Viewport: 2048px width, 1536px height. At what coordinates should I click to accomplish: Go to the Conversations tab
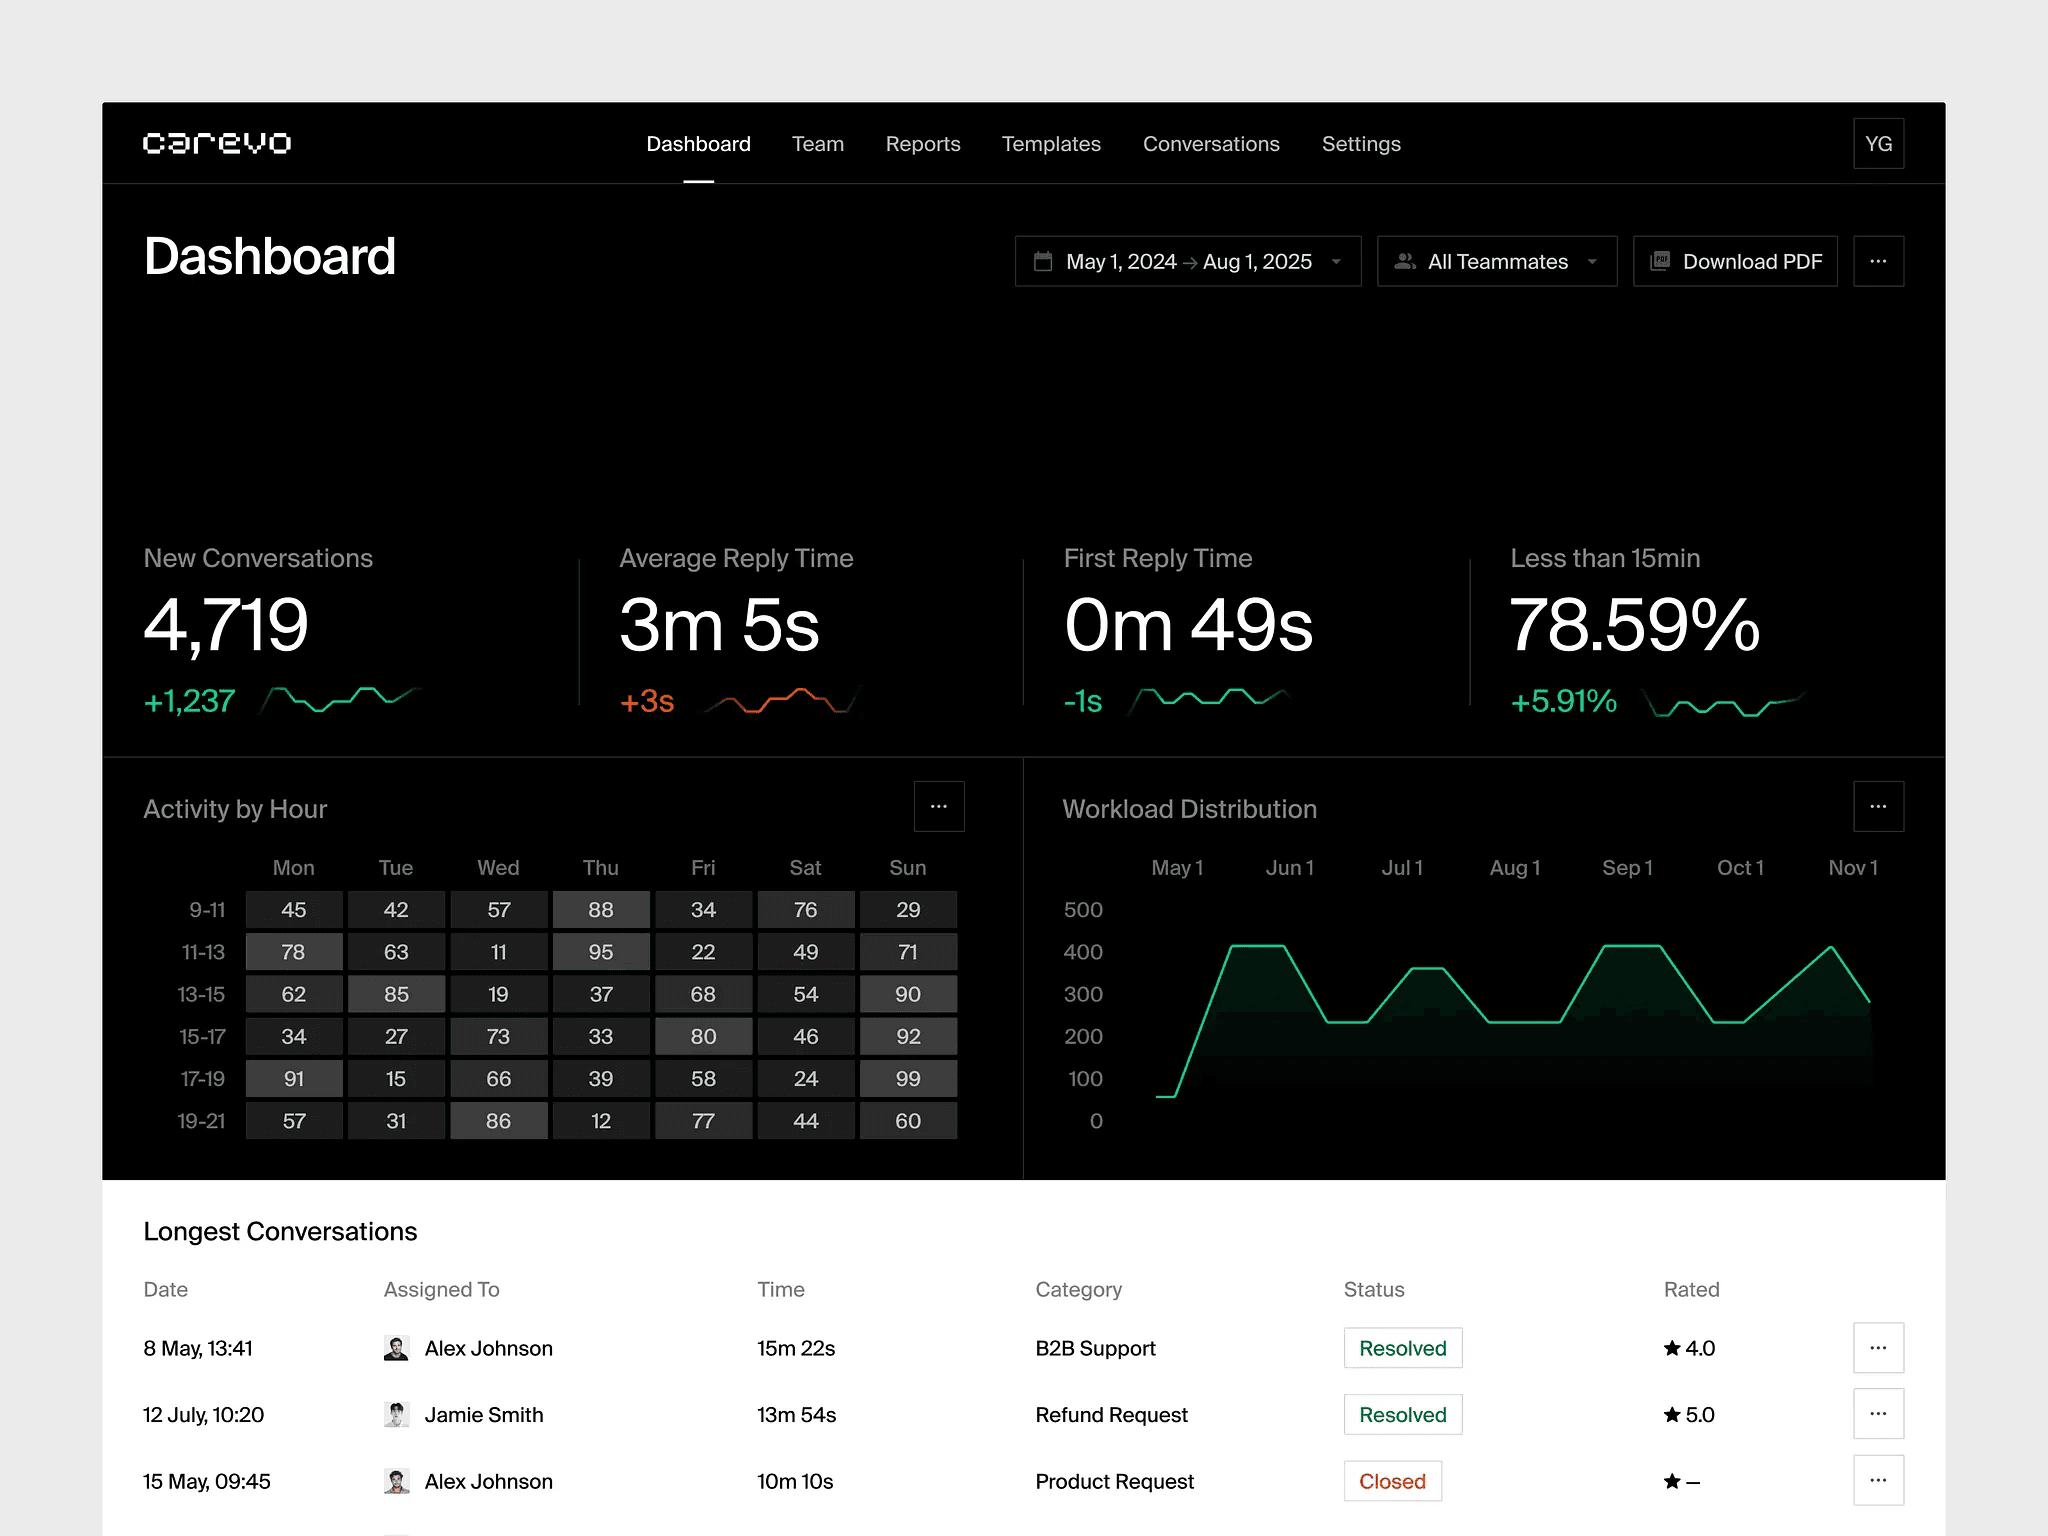tap(1210, 144)
